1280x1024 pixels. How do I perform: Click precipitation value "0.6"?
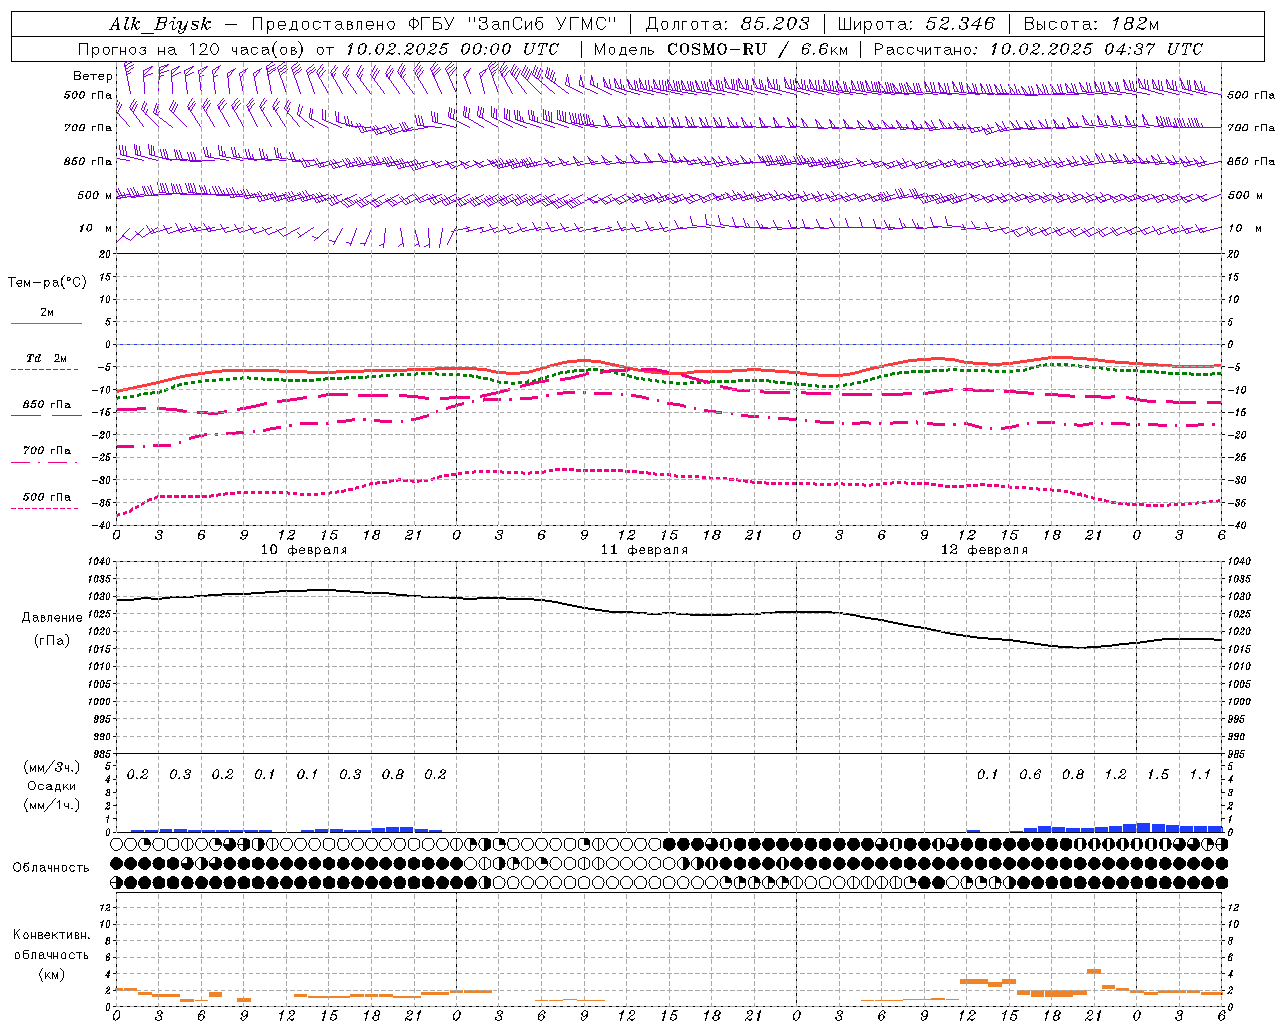[x=1030, y=775]
